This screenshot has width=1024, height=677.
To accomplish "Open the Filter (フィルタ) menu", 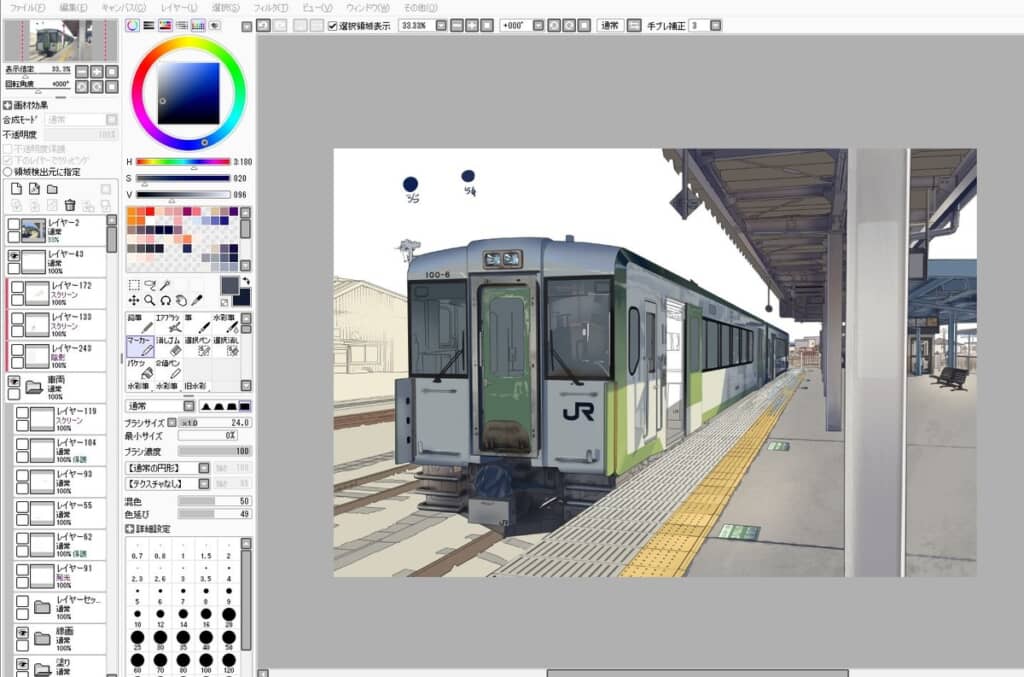I will 270,8.
